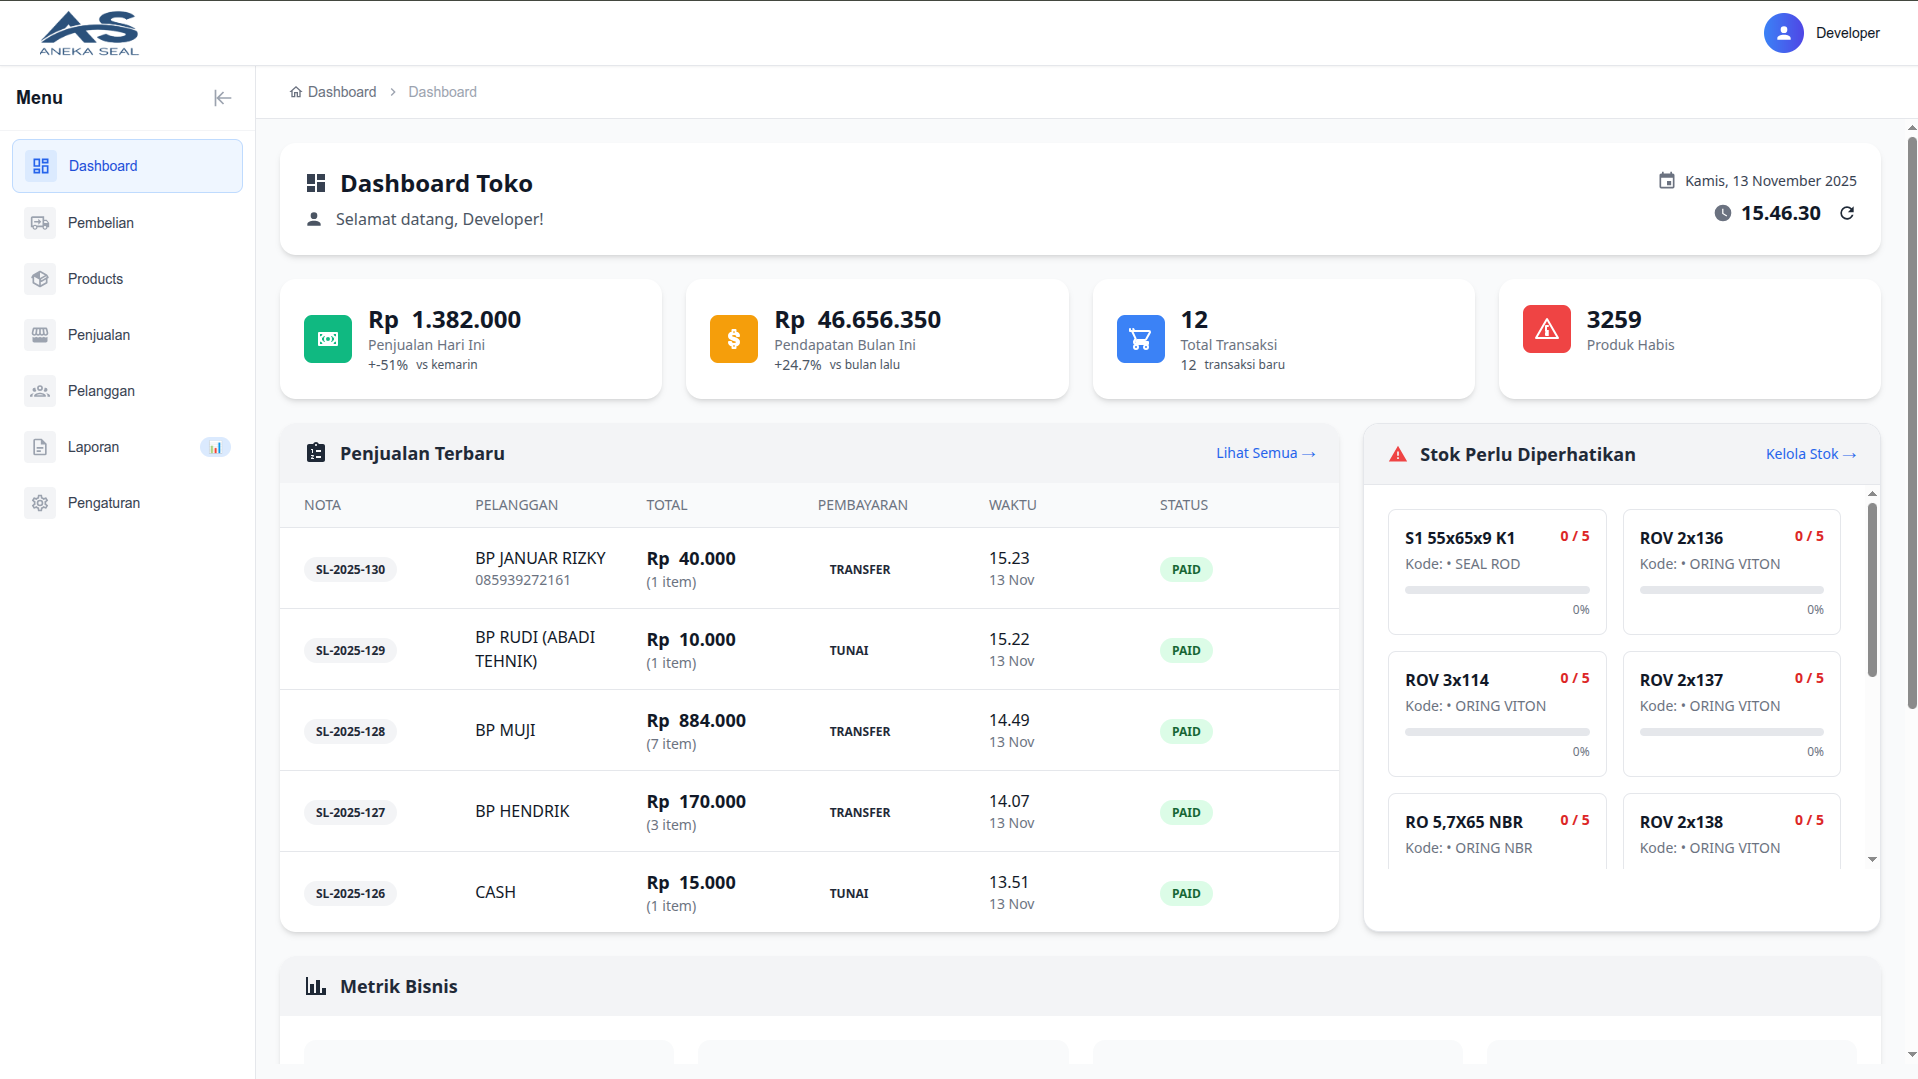
Task: Open the Developer user avatar
Action: tap(1783, 33)
